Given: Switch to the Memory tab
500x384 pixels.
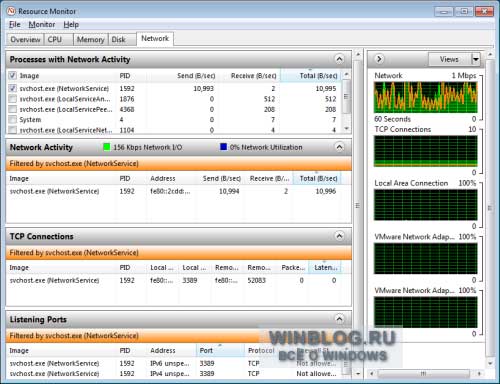Looking at the screenshot, I should (90, 40).
